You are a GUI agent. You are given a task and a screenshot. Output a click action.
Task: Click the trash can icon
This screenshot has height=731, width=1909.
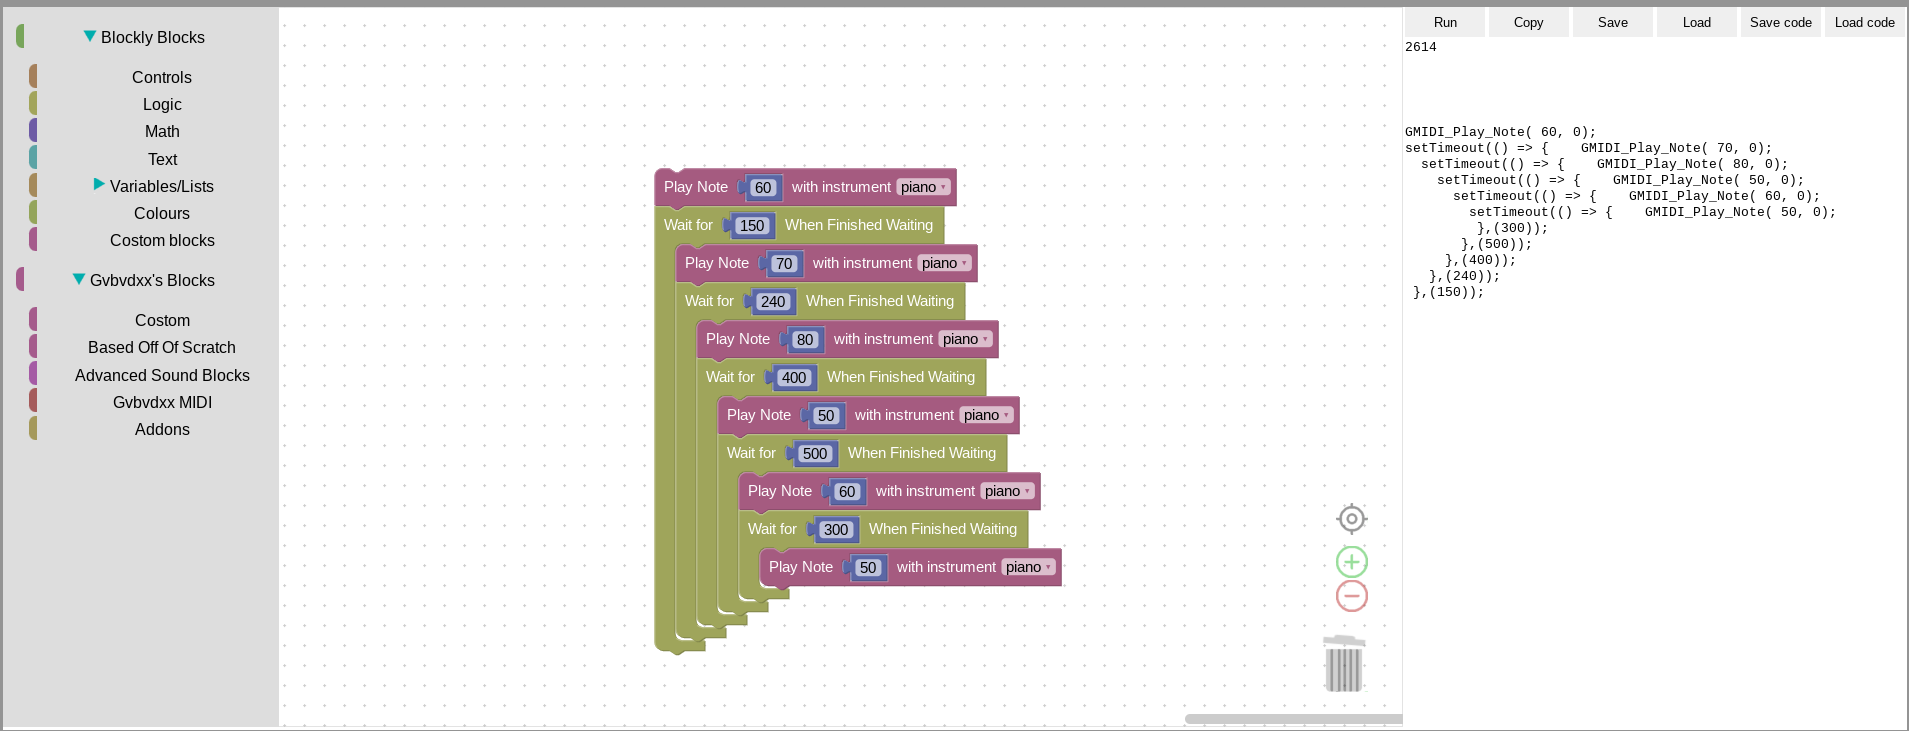[1343, 664]
